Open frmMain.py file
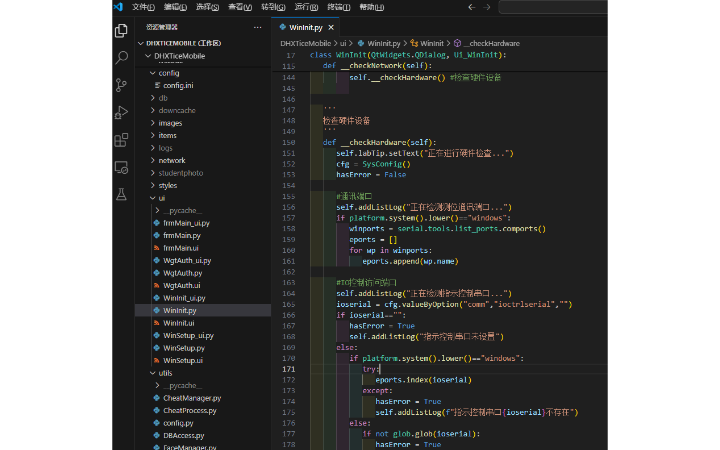 pyautogui.click(x=203, y=236)
